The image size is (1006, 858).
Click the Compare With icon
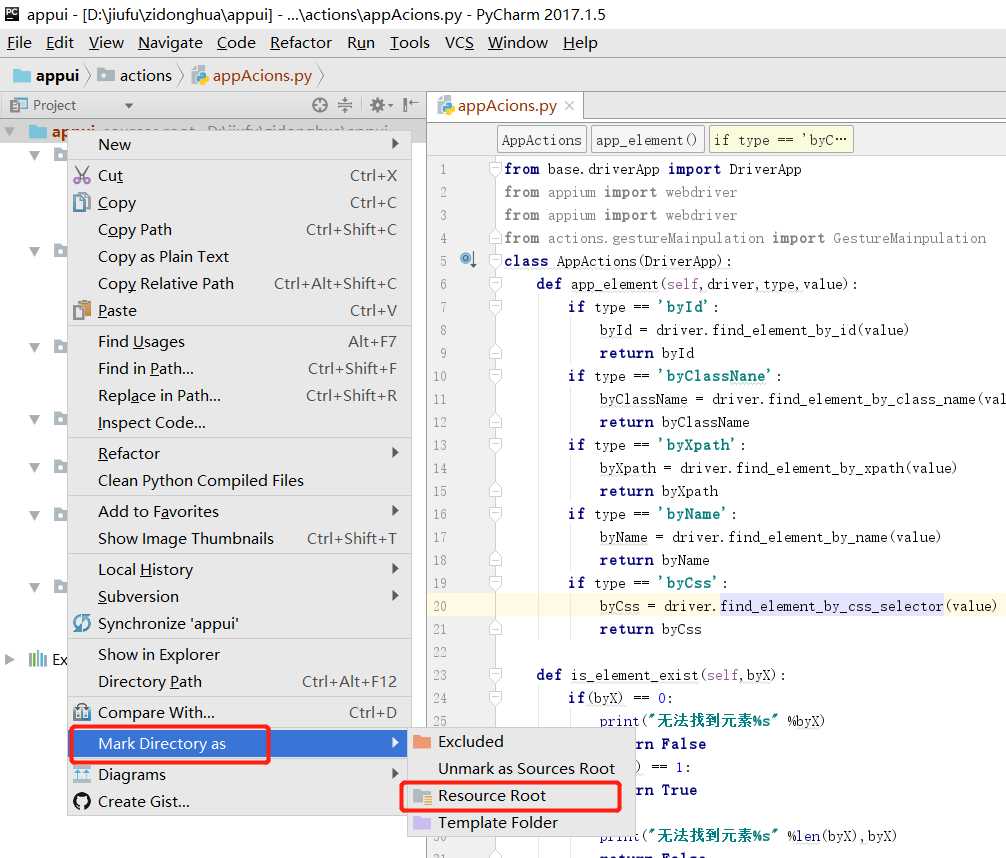point(81,712)
